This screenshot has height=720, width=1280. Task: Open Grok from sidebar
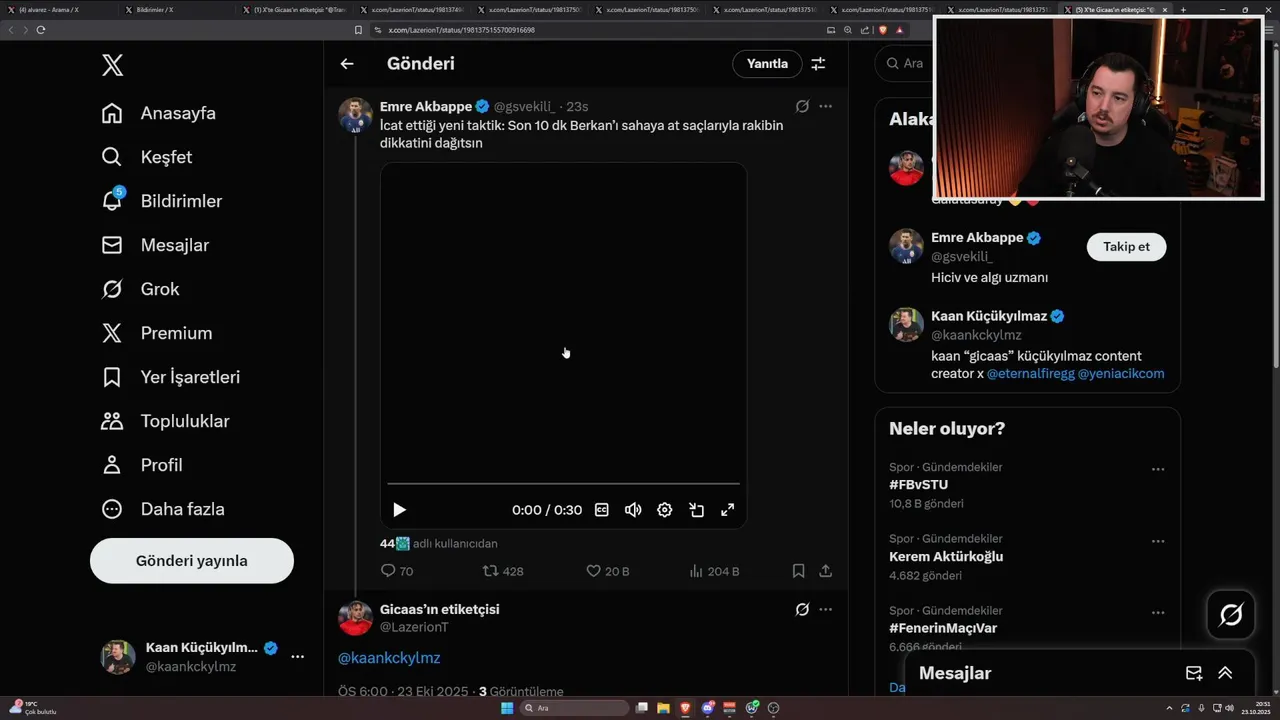(x=141, y=289)
